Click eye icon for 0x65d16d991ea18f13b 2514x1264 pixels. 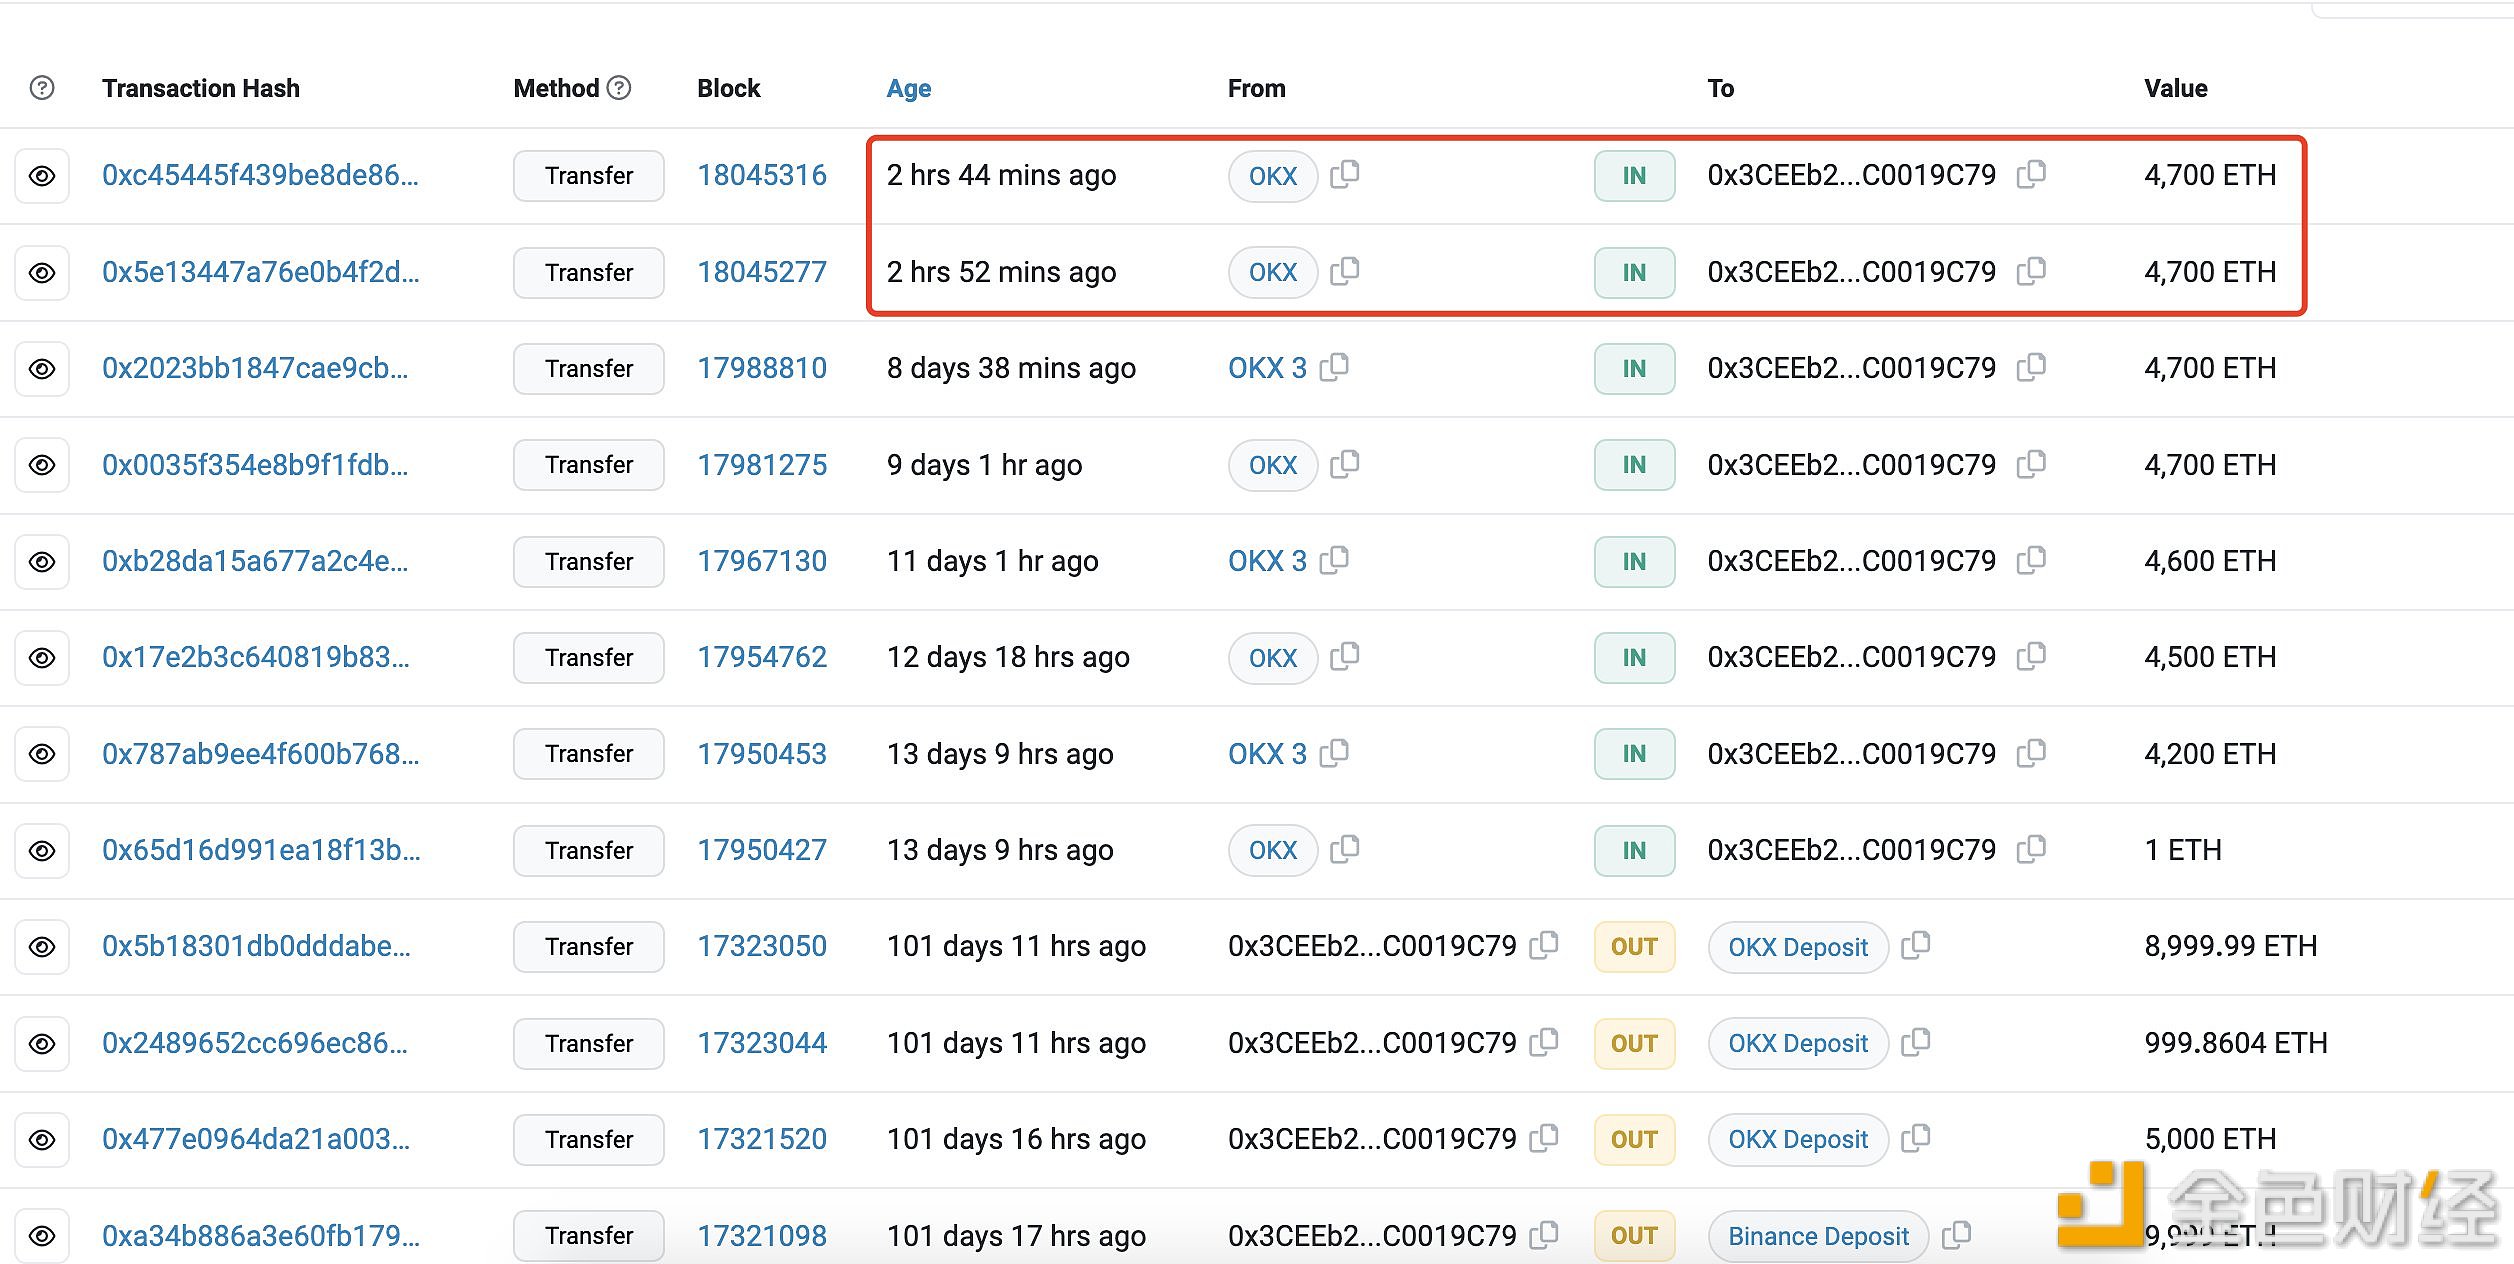coord(42,851)
